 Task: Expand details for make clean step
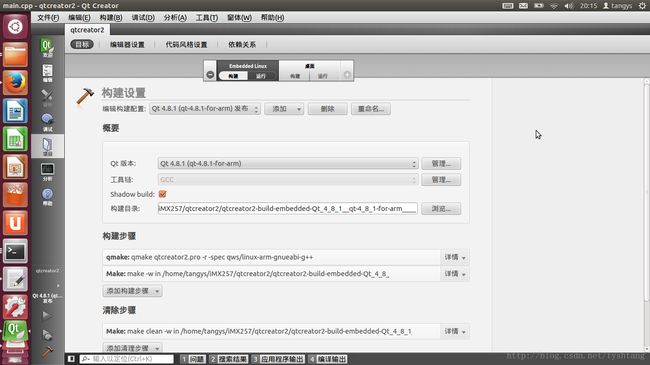point(455,331)
